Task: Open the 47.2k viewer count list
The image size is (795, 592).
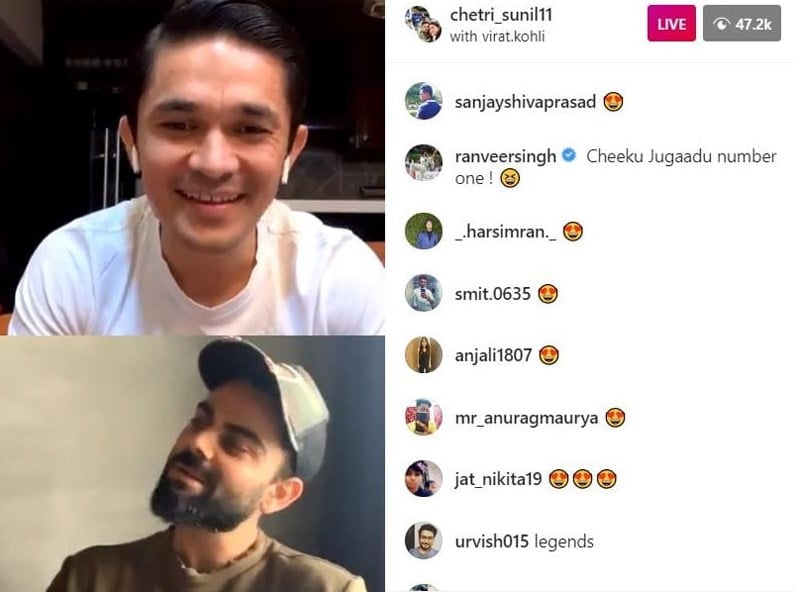Action: coord(742,23)
